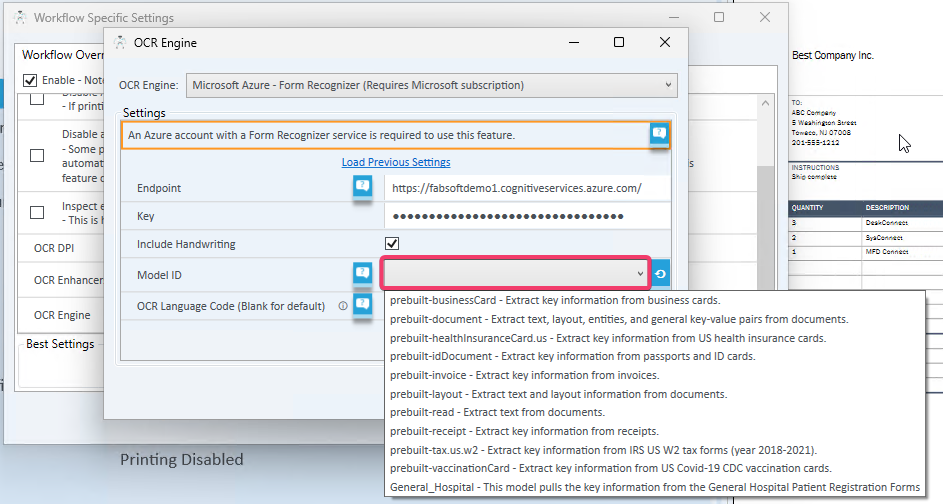Click the Workflow Specific Settings title icon
The image size is (943, 504).
click(18, 18)
